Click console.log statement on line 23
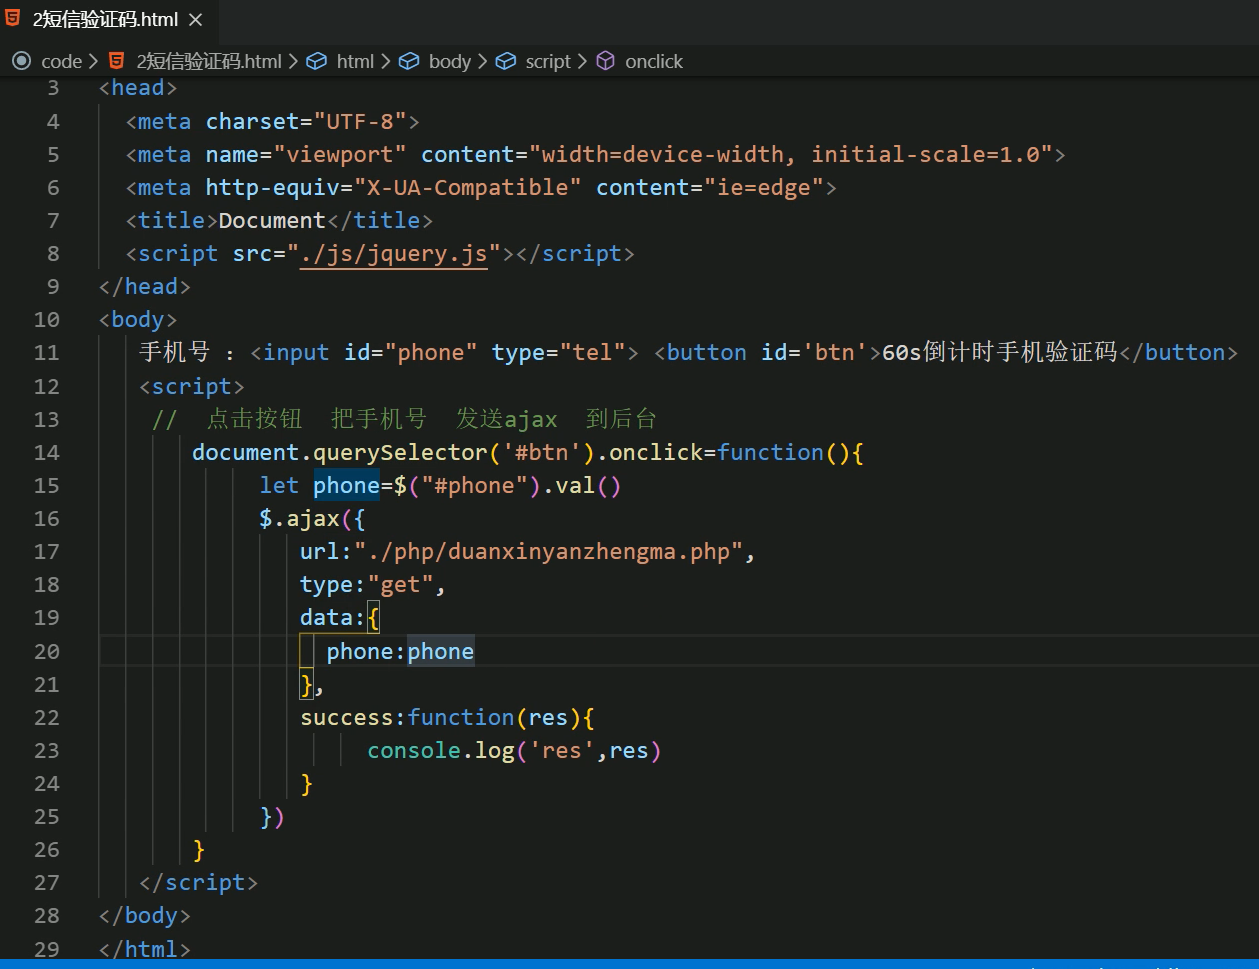1259x969 pixels. coord(514,750)
